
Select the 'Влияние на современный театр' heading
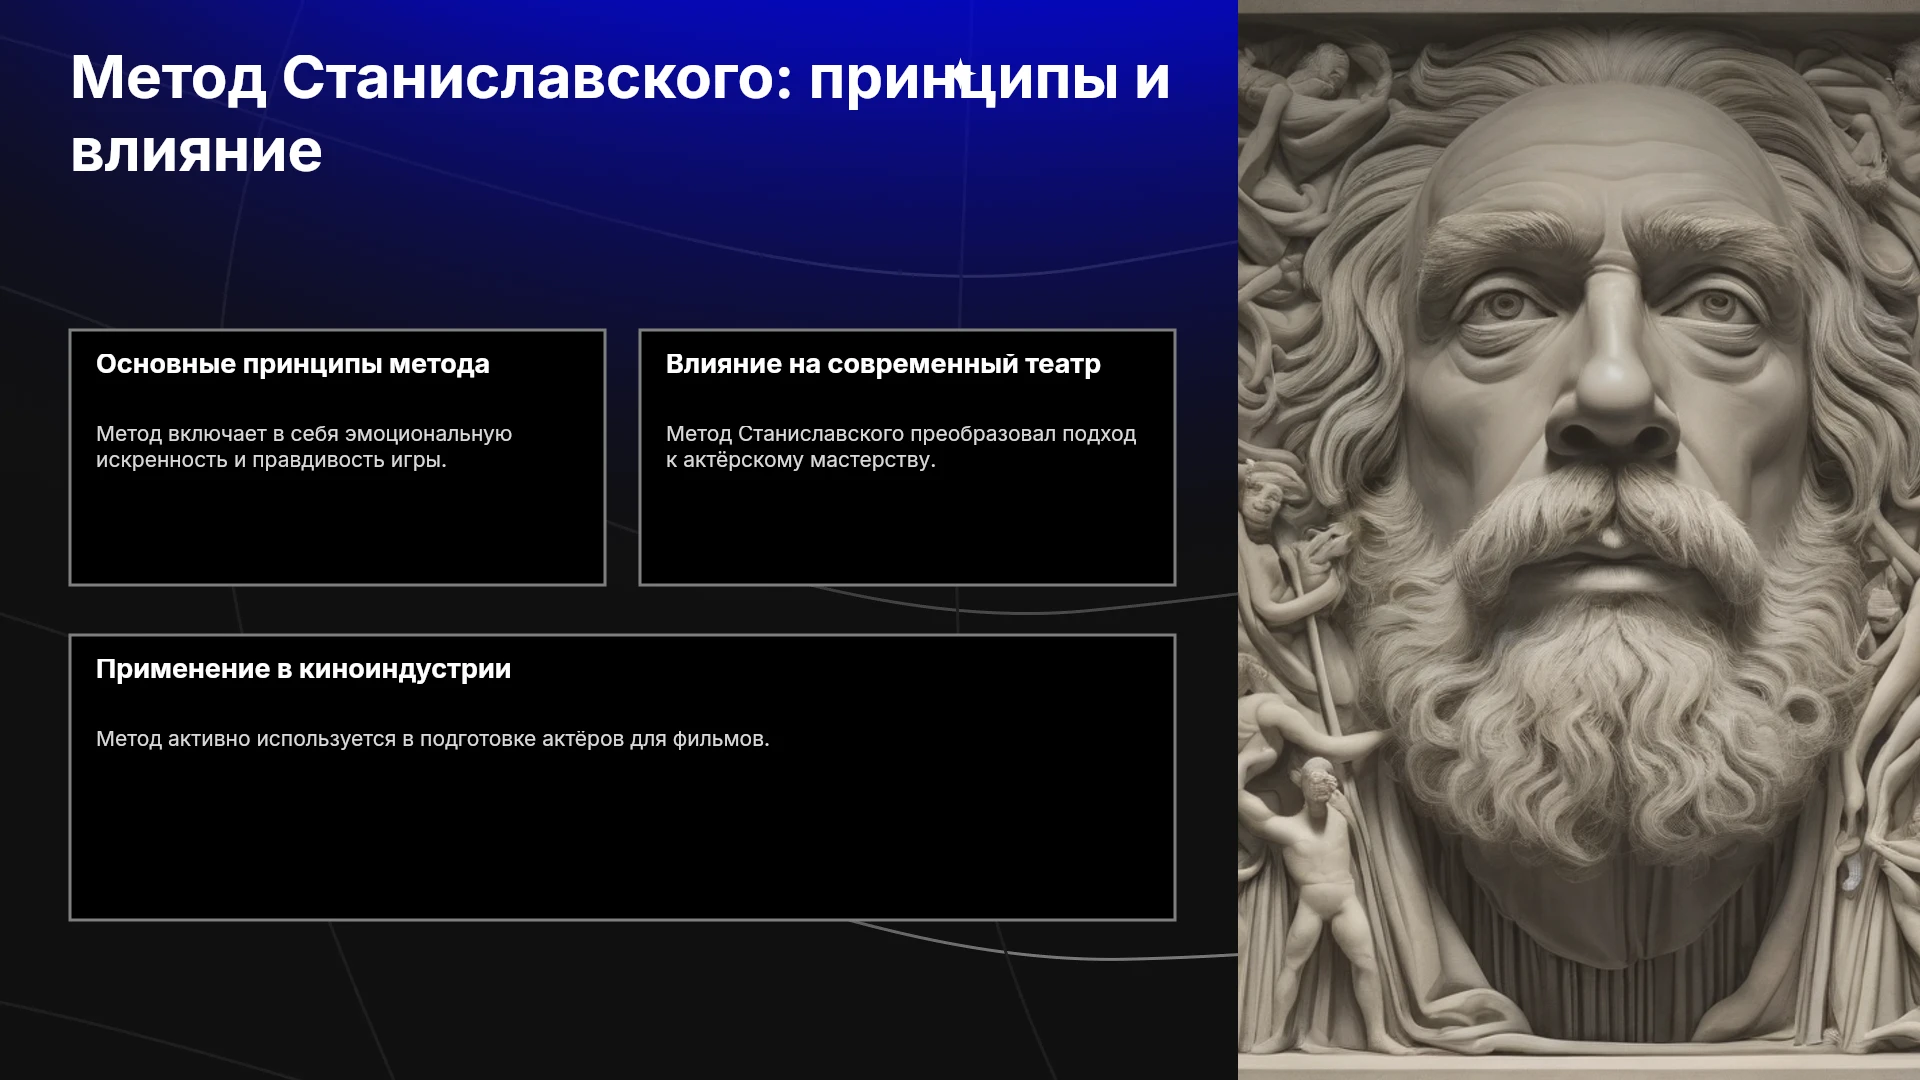click(883, 364)
